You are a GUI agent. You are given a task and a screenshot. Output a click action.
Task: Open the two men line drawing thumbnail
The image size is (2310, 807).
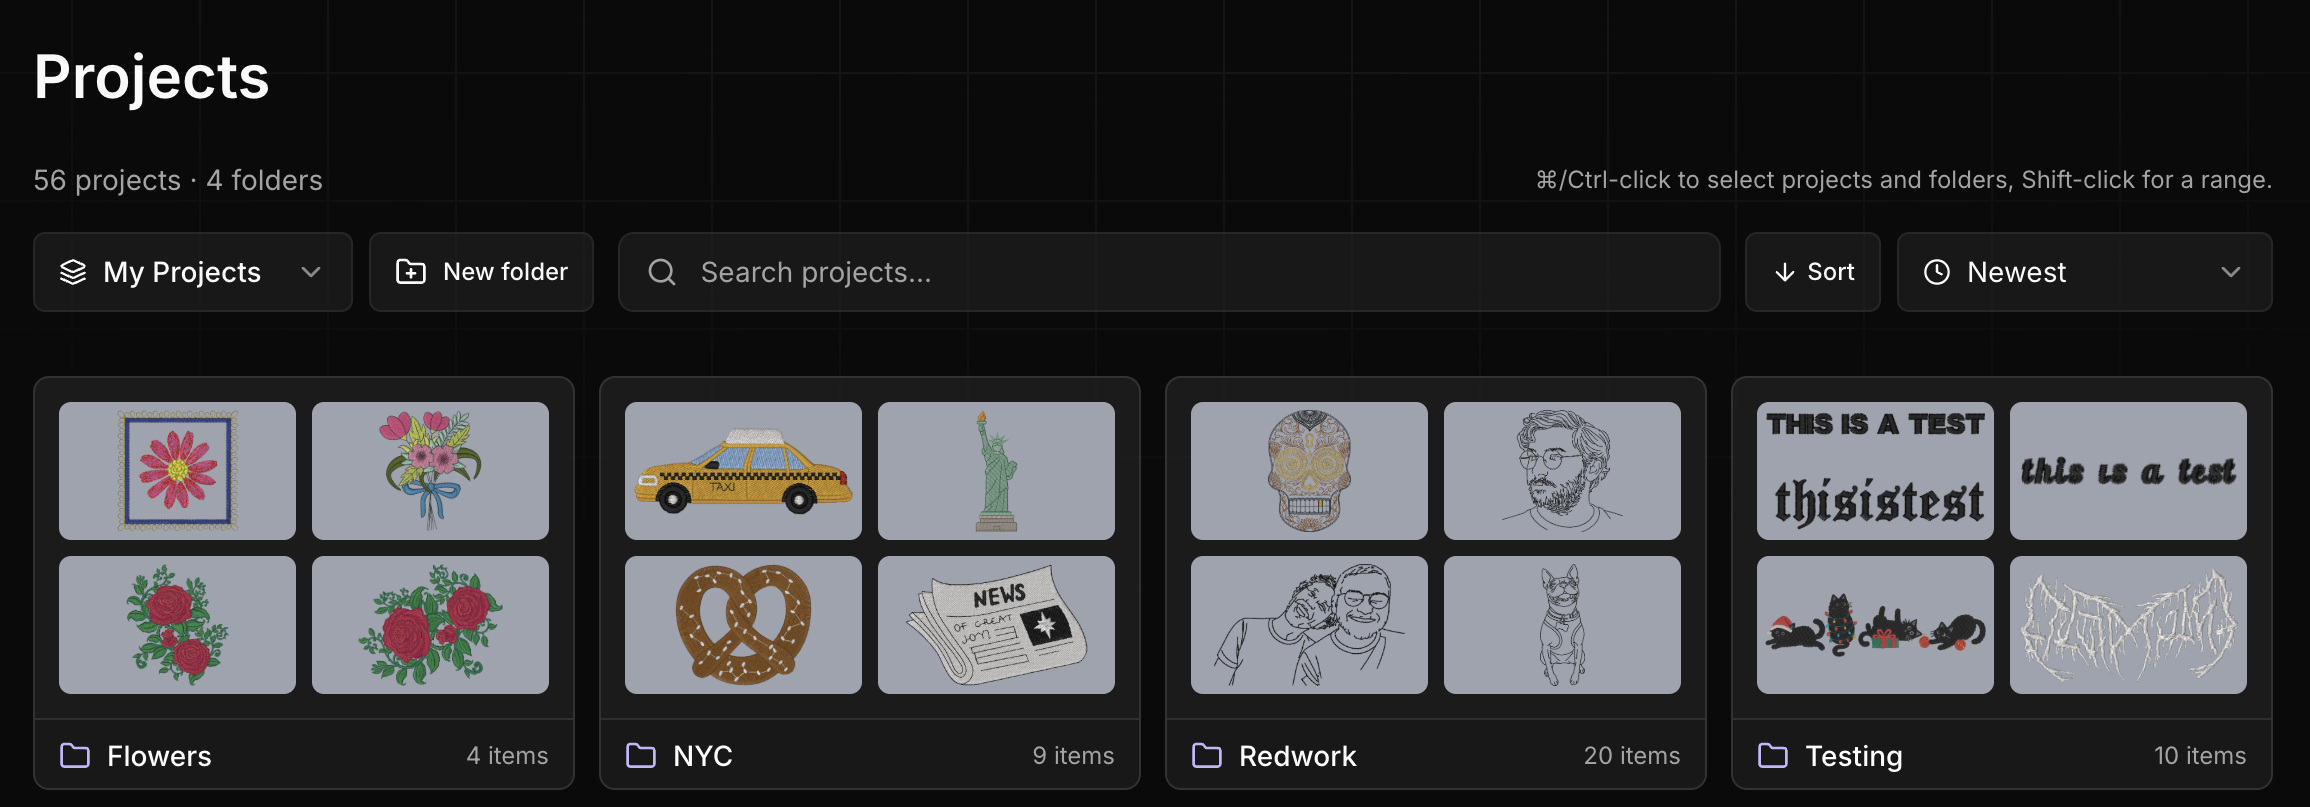(1309, 625)
